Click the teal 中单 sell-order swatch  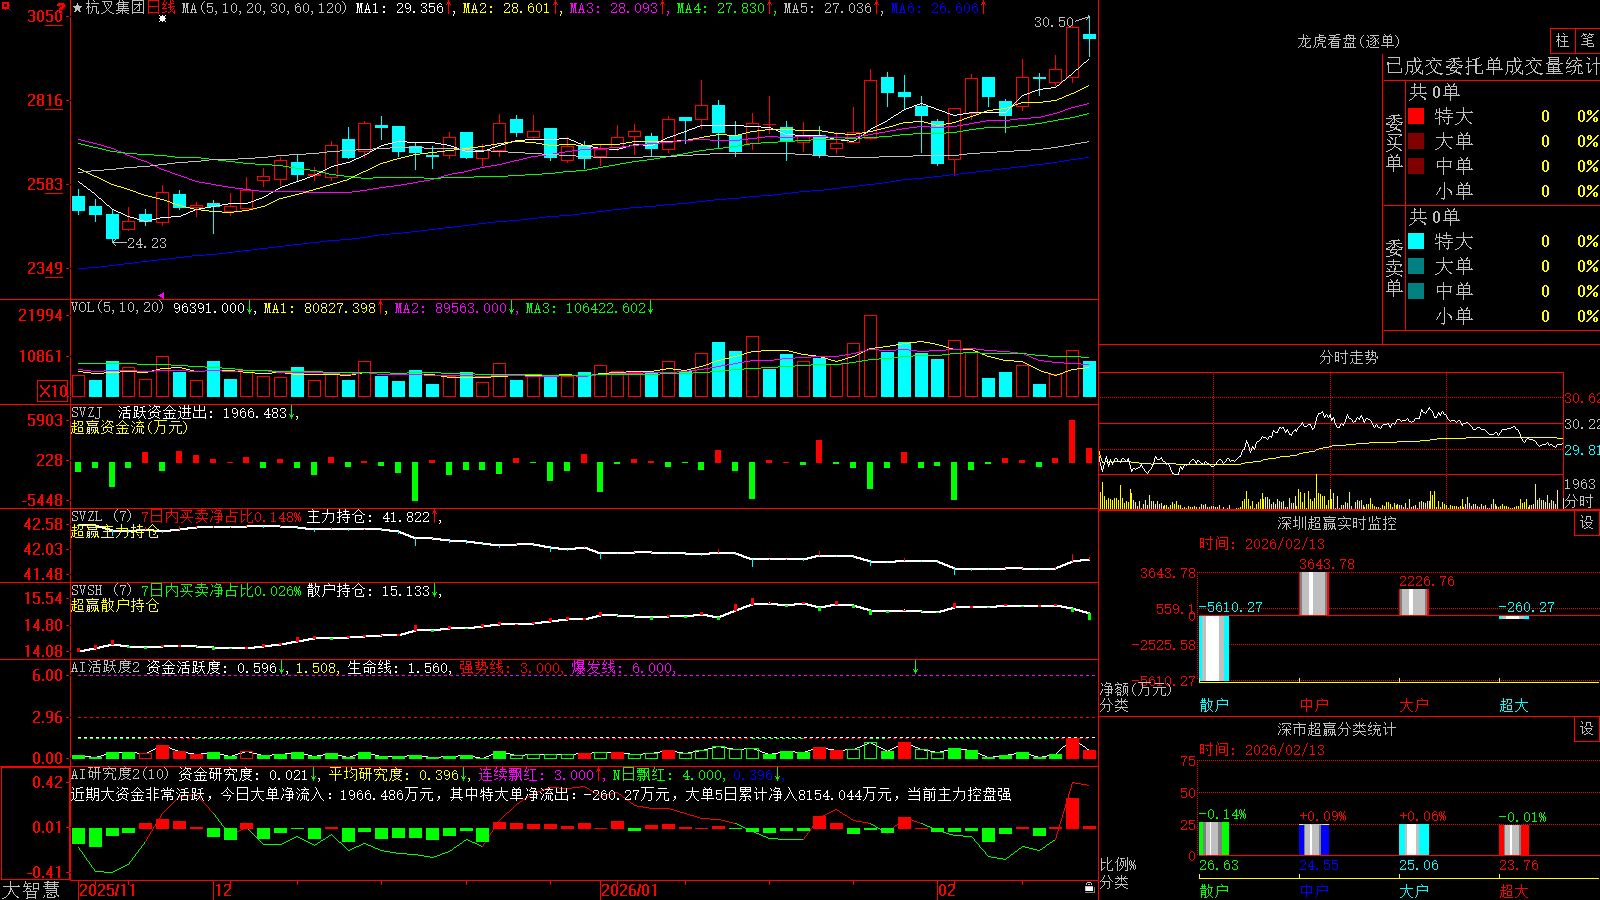[1416, 291]
